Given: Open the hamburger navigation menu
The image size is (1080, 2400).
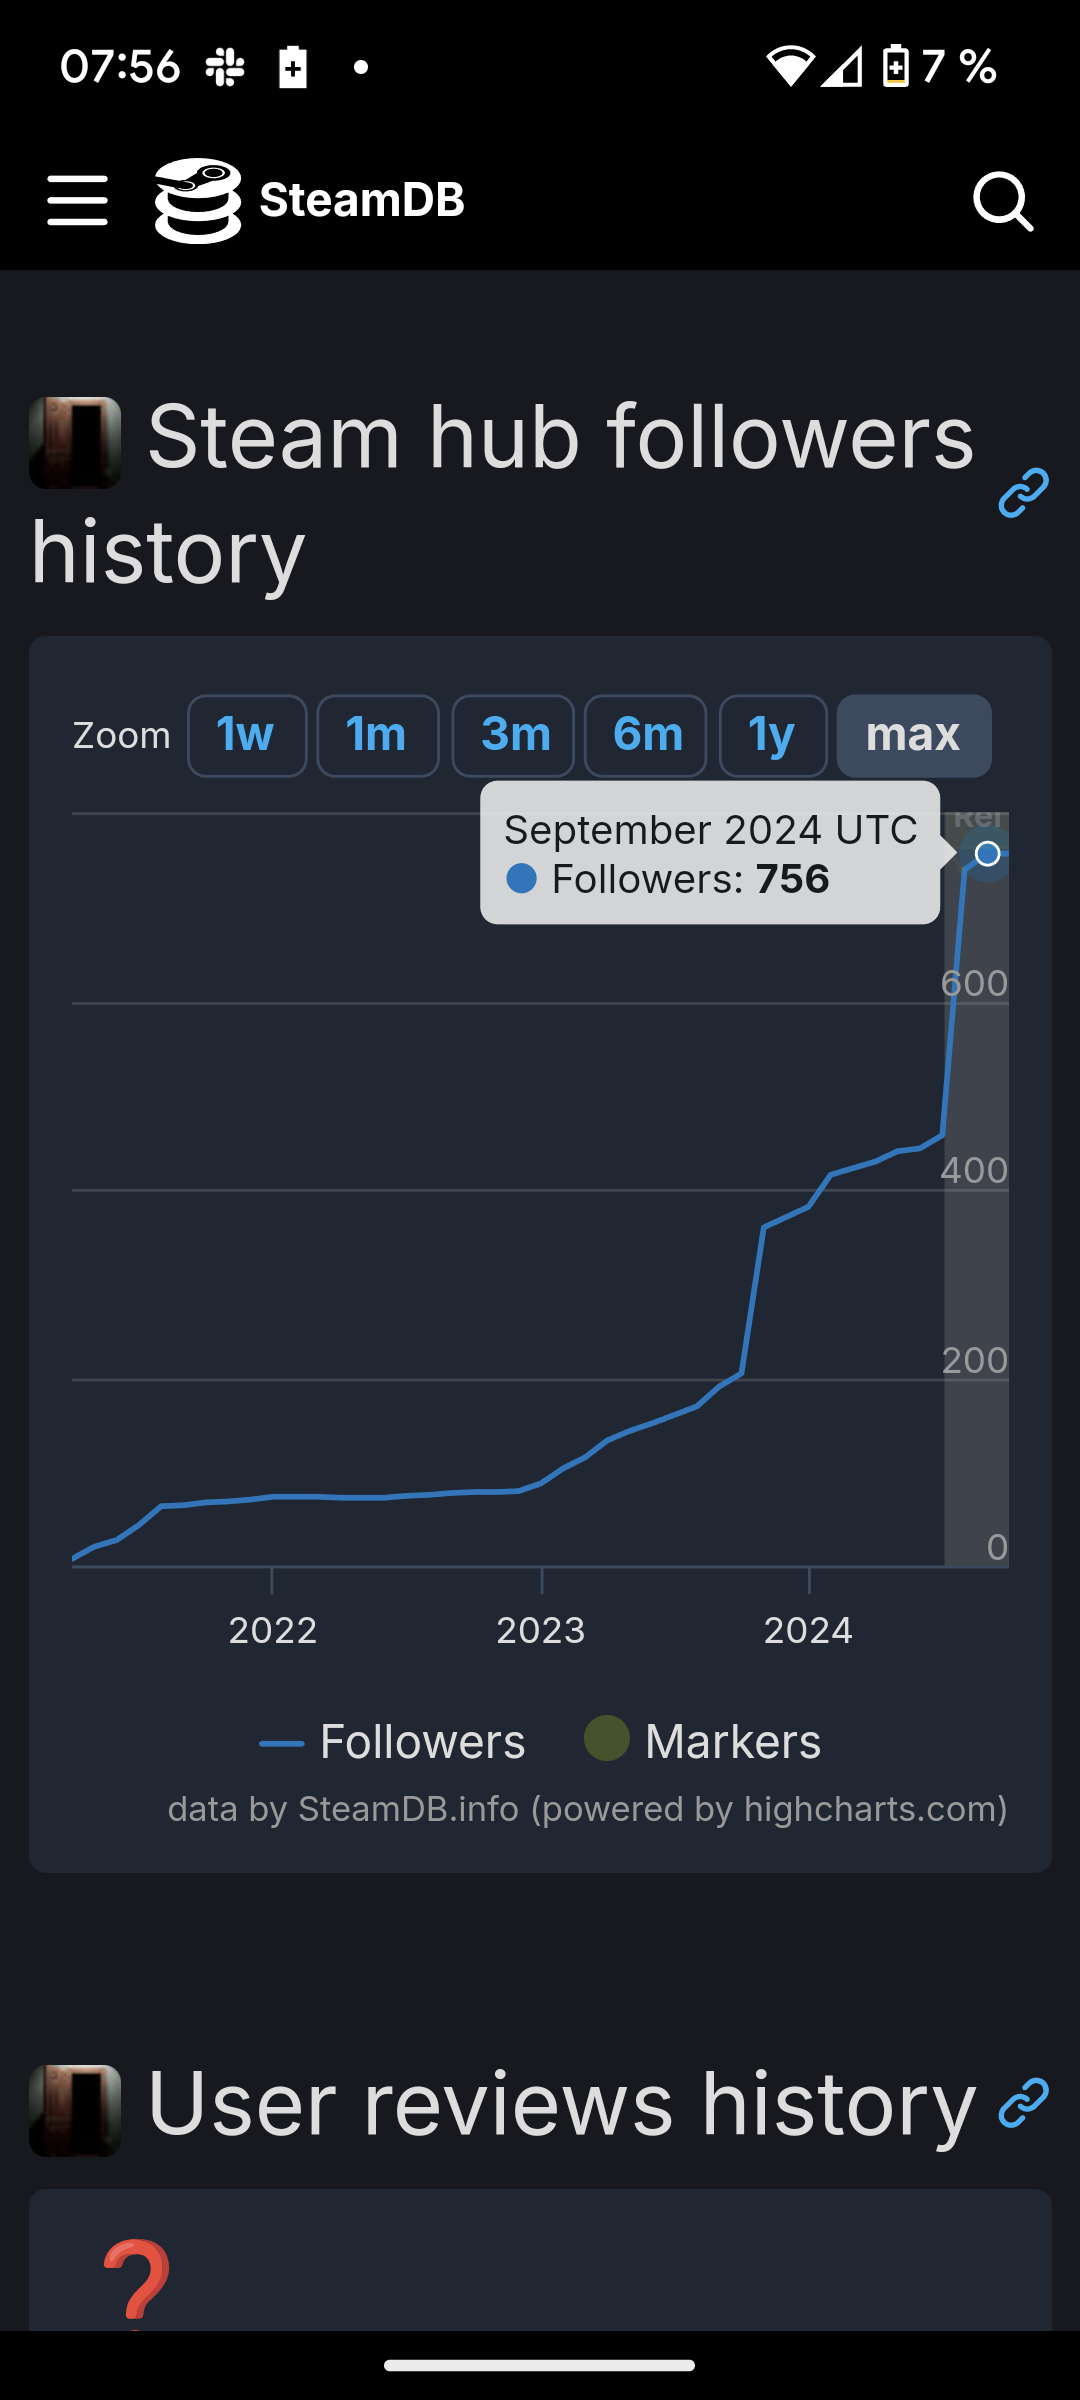Looking at the screenshot, I should coord(77,200).
